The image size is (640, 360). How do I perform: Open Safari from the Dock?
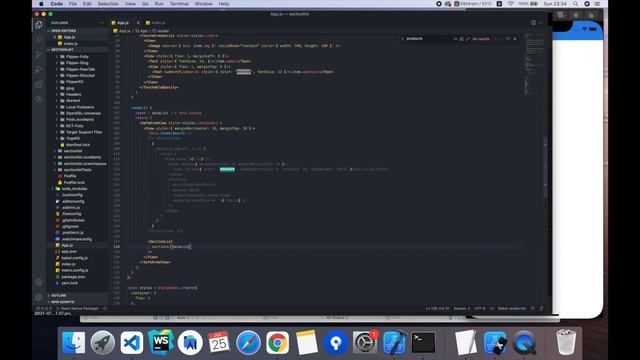(x=248, y=342)
